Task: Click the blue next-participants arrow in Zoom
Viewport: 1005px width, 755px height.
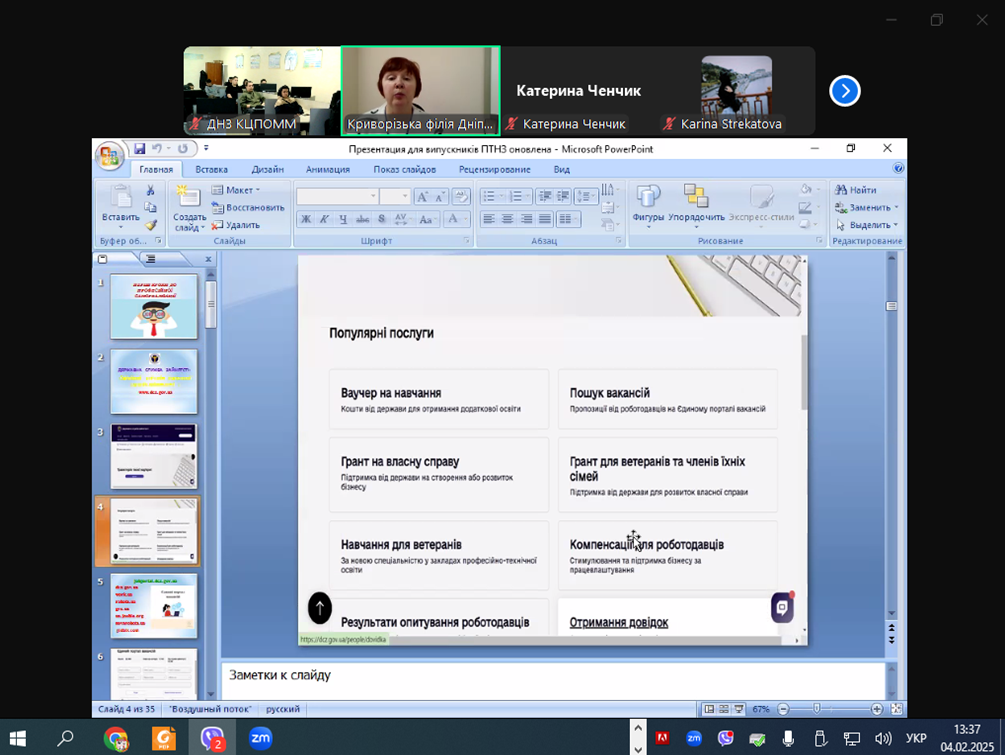Action: point(844,91)
